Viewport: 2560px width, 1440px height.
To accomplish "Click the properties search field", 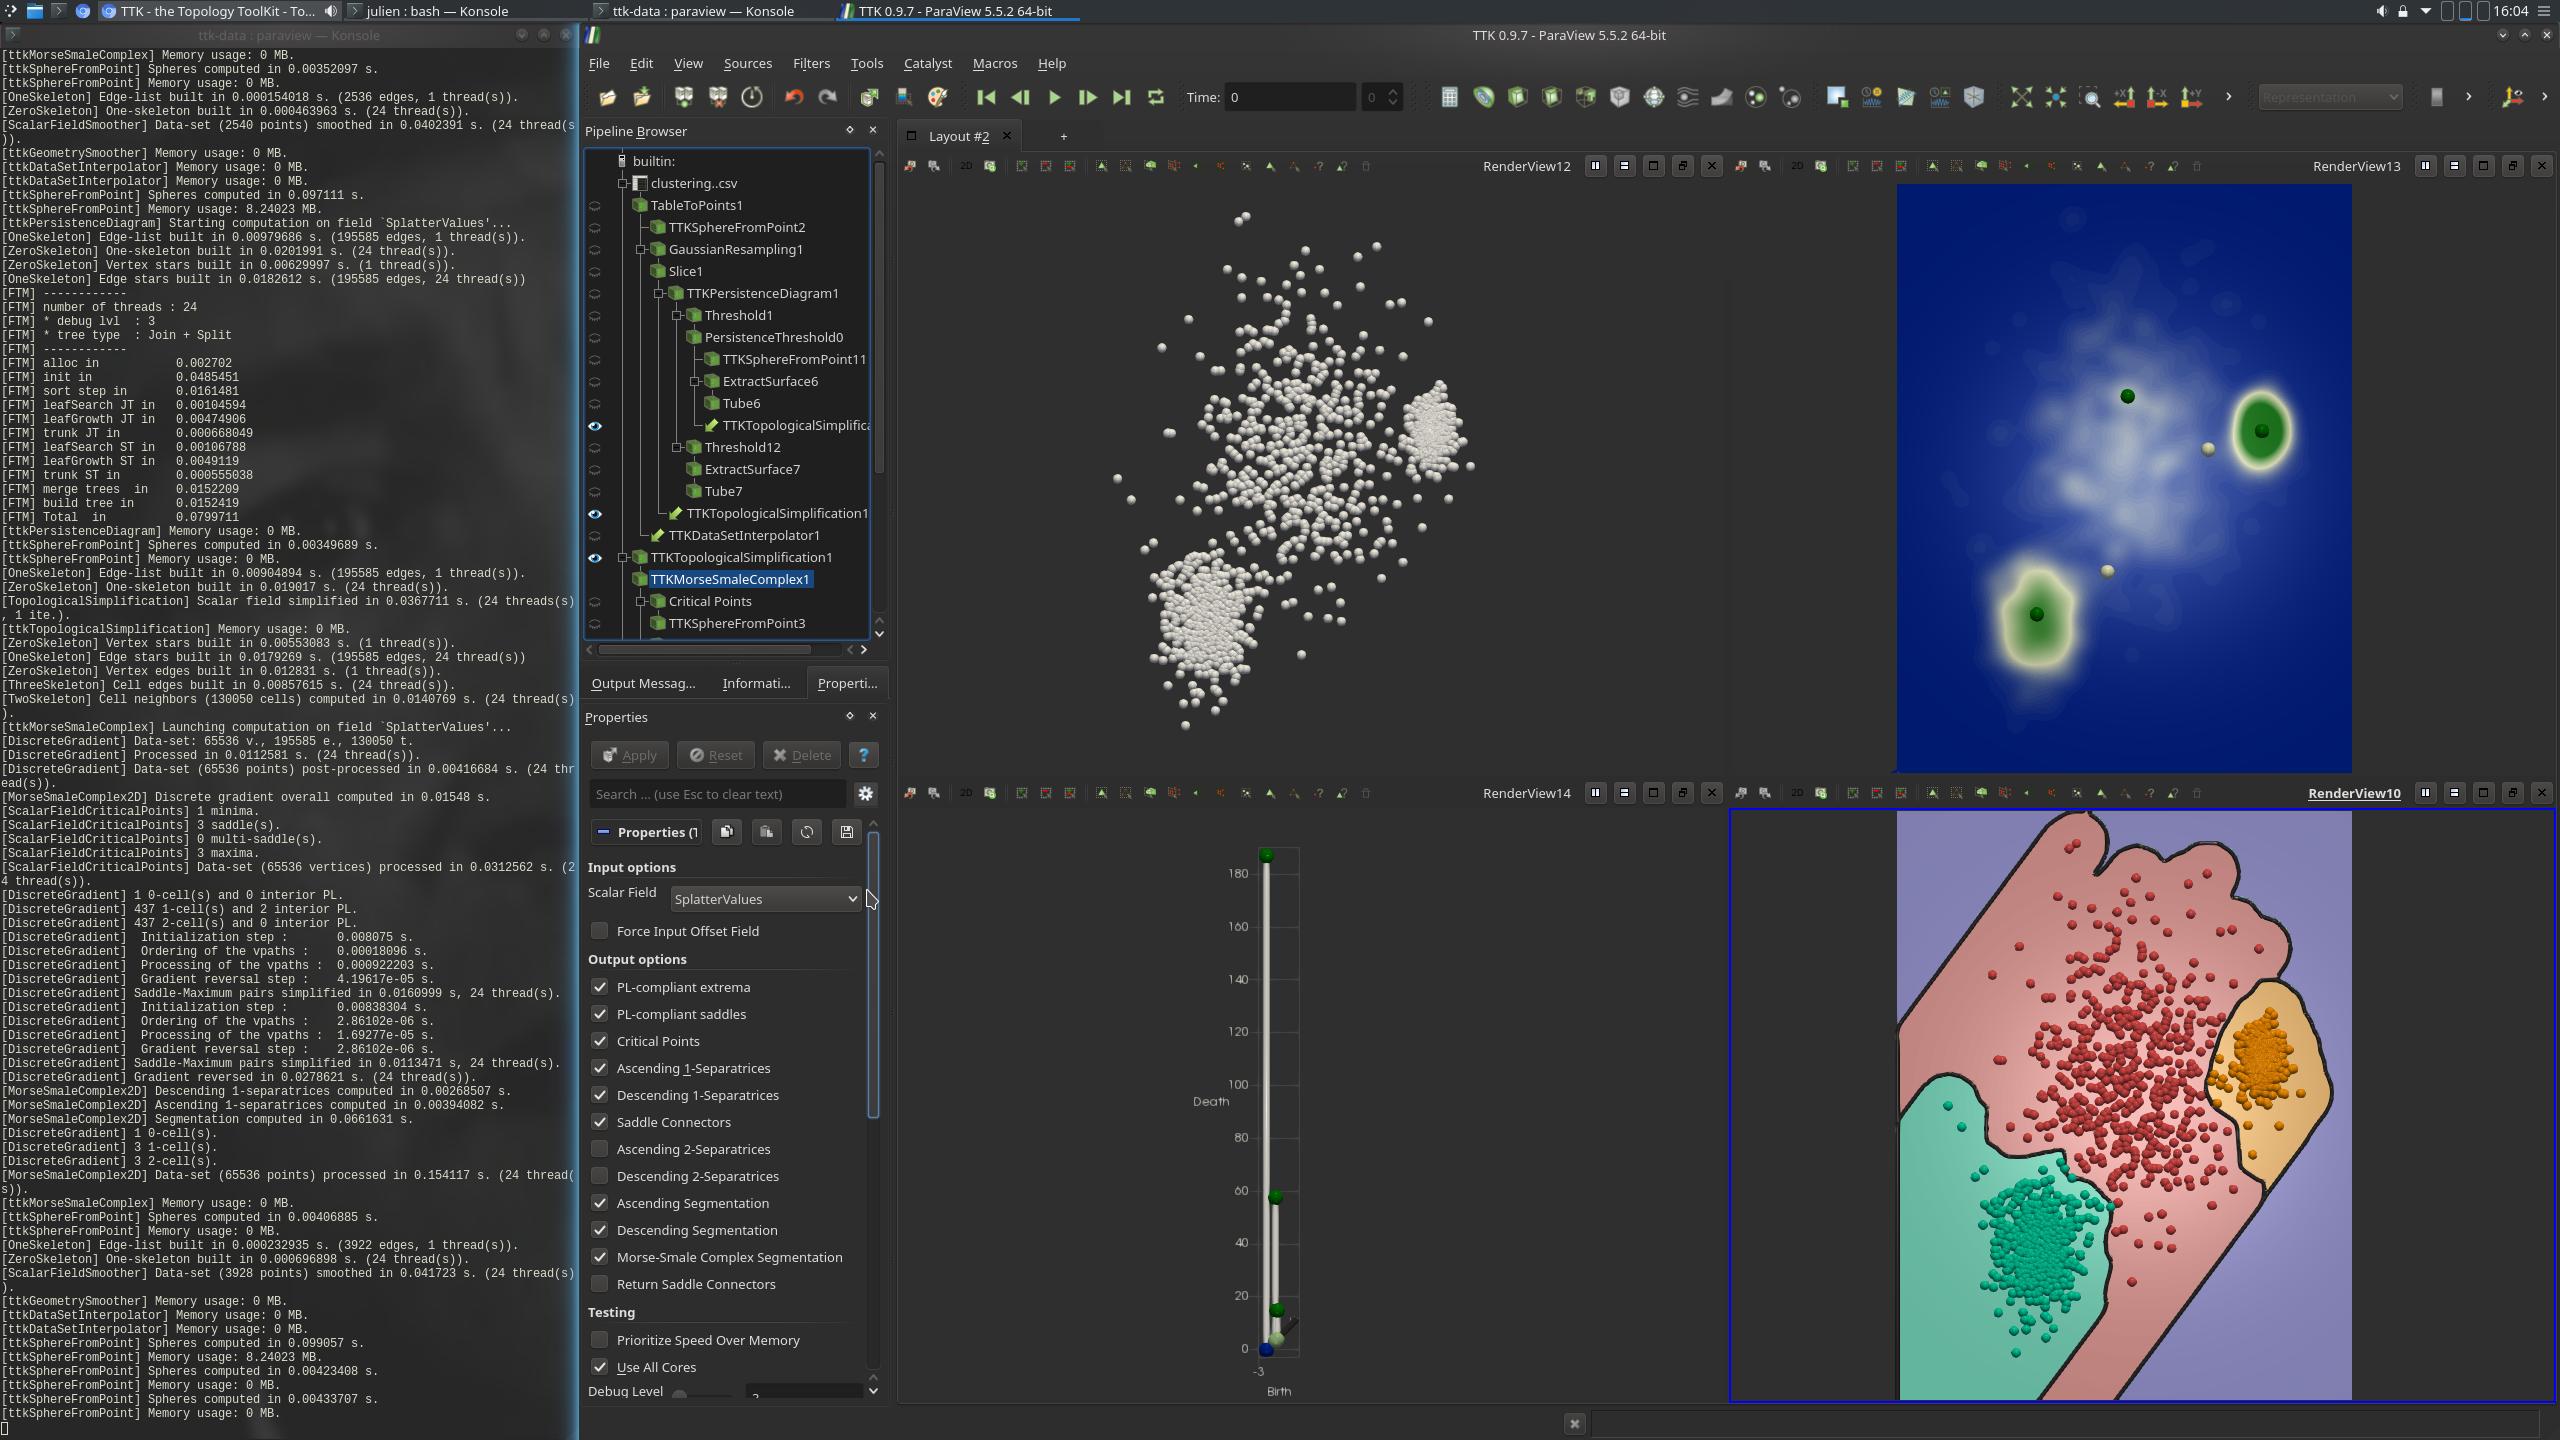I will (717, 794).
